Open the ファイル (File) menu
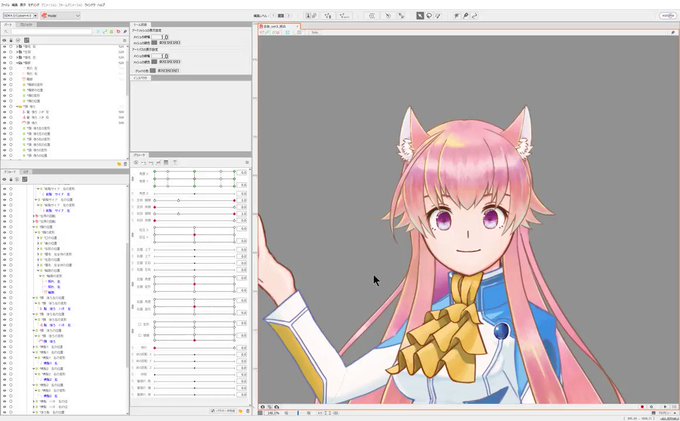Viewport: 680px width, 421px height. coord(5,5)
